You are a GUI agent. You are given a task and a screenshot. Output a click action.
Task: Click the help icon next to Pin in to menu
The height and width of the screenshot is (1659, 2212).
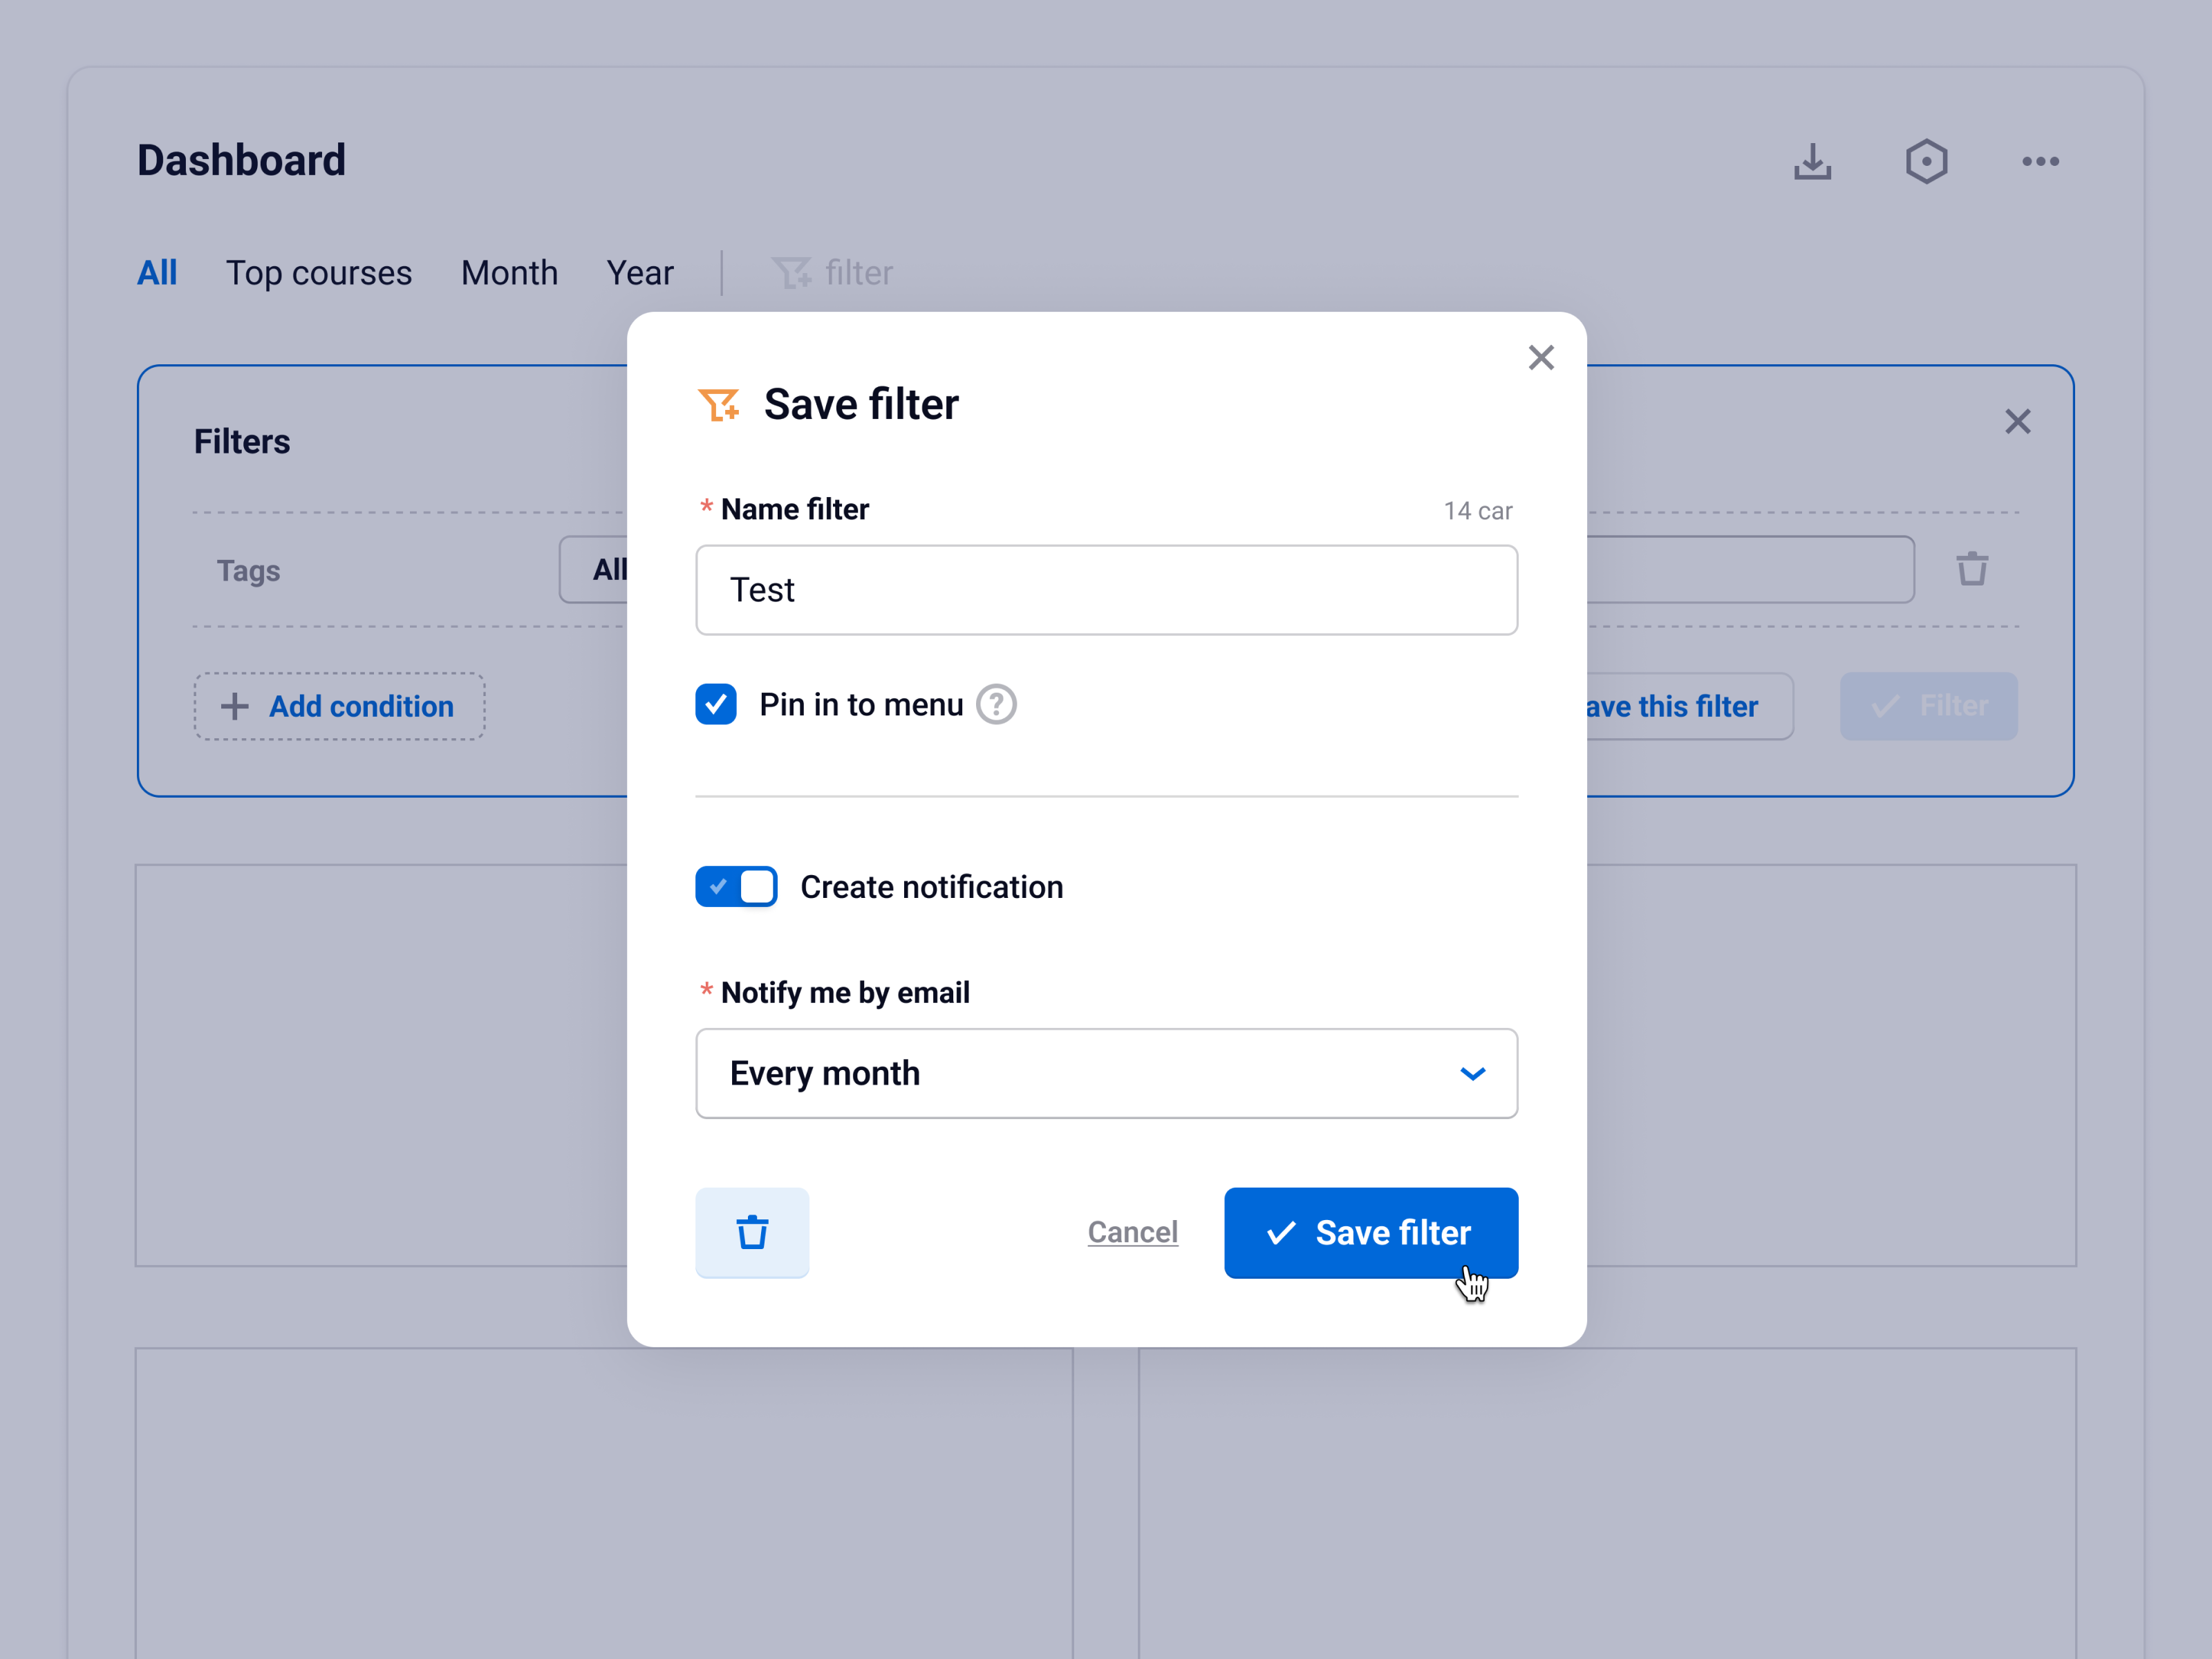pyautogui.click(x=996, y=704)
